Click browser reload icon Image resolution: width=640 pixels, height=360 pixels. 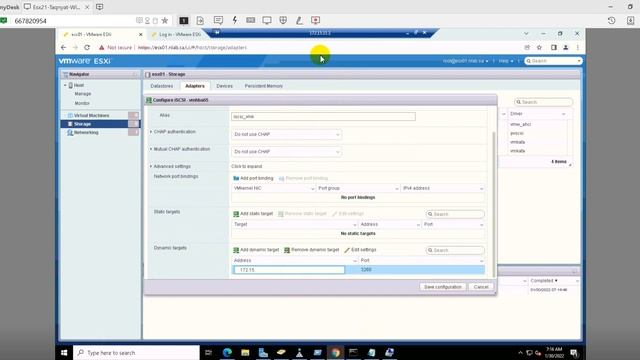[x=87, y=47]
